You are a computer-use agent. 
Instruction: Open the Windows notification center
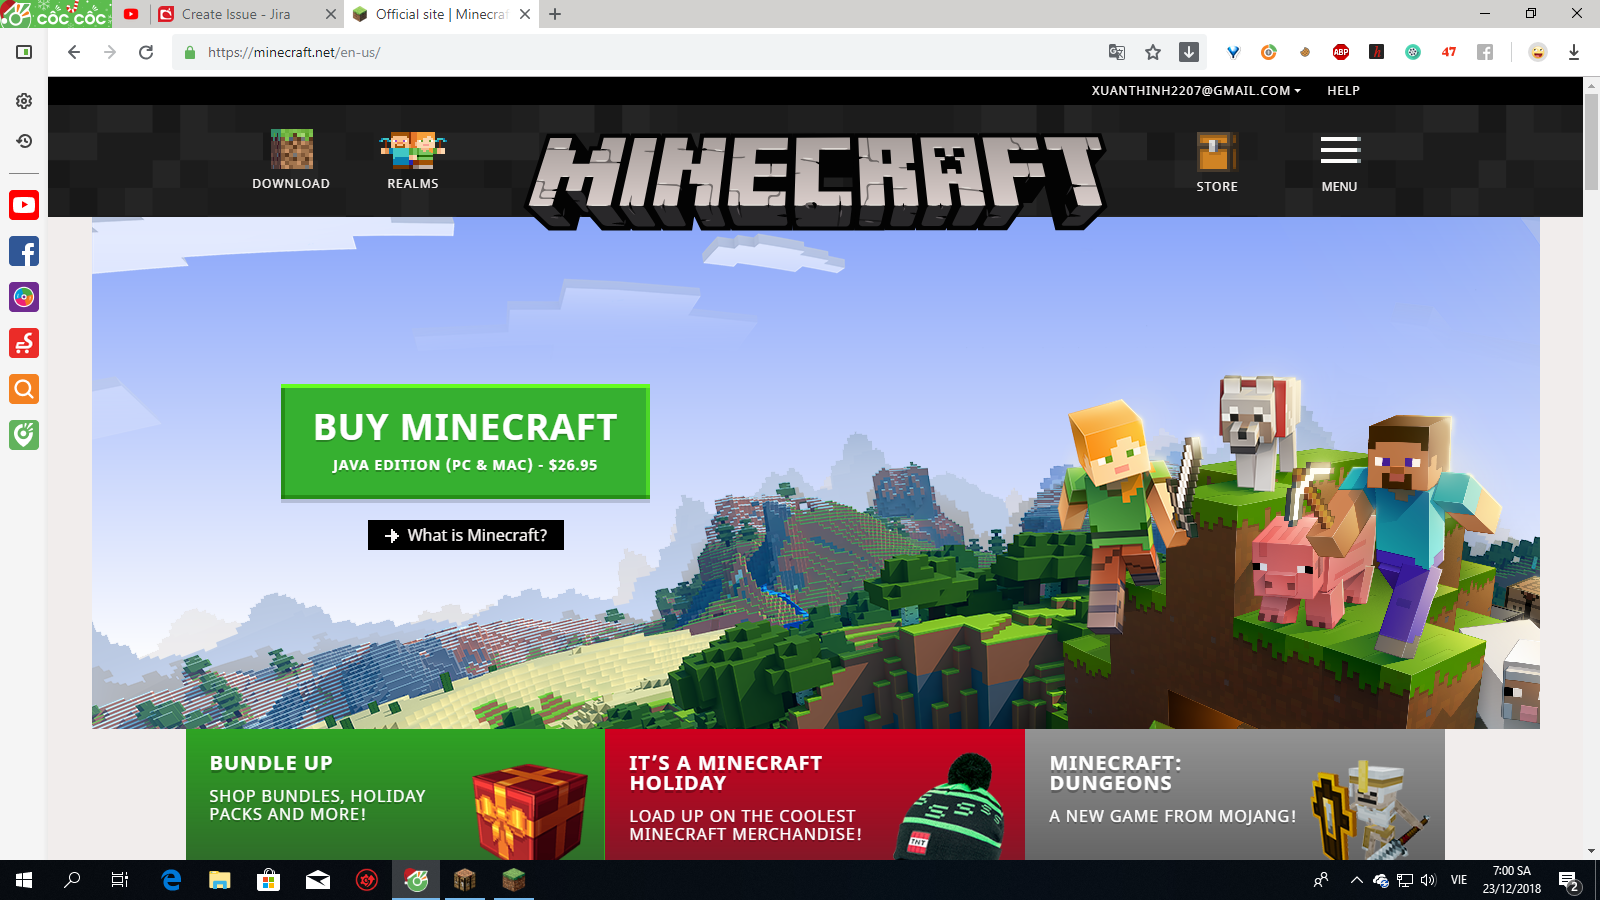pos(1568,881)
